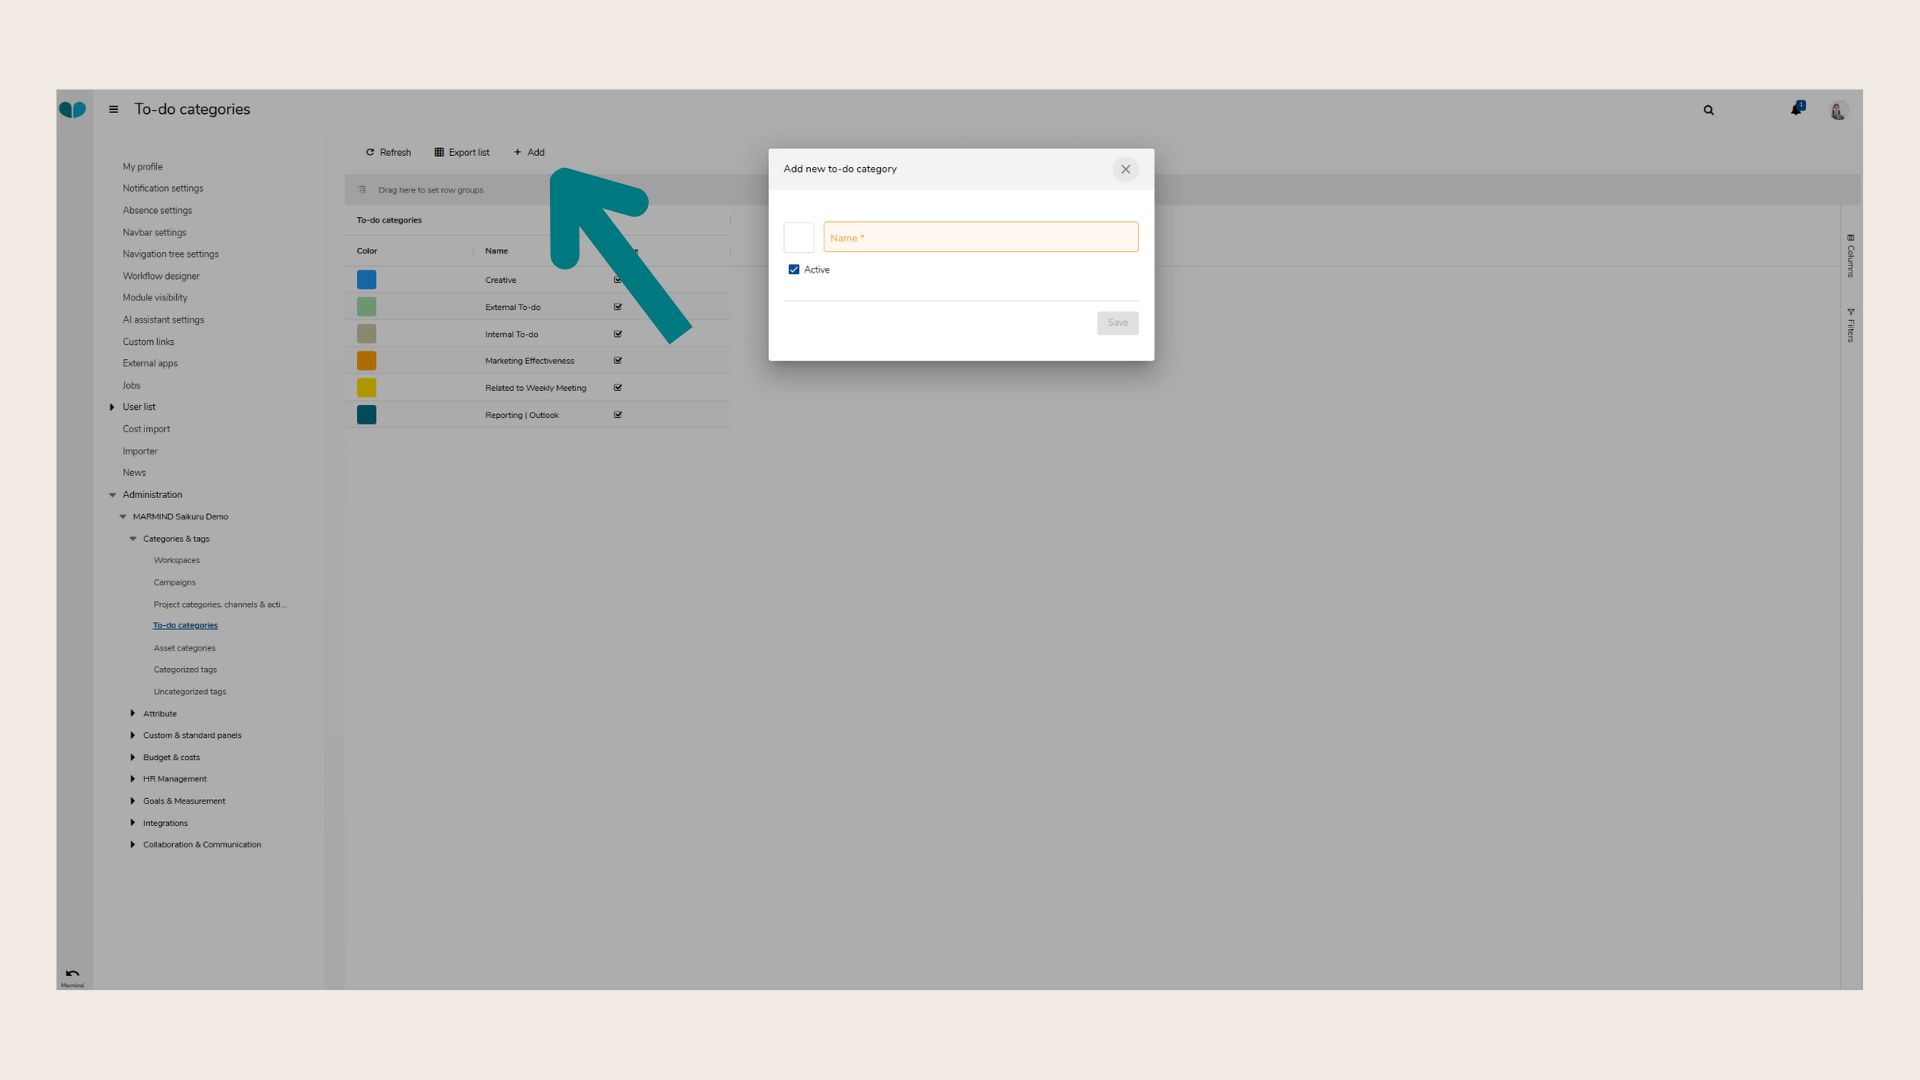
Task: Open the notifications bell icon
Action: coord(1796,109)
